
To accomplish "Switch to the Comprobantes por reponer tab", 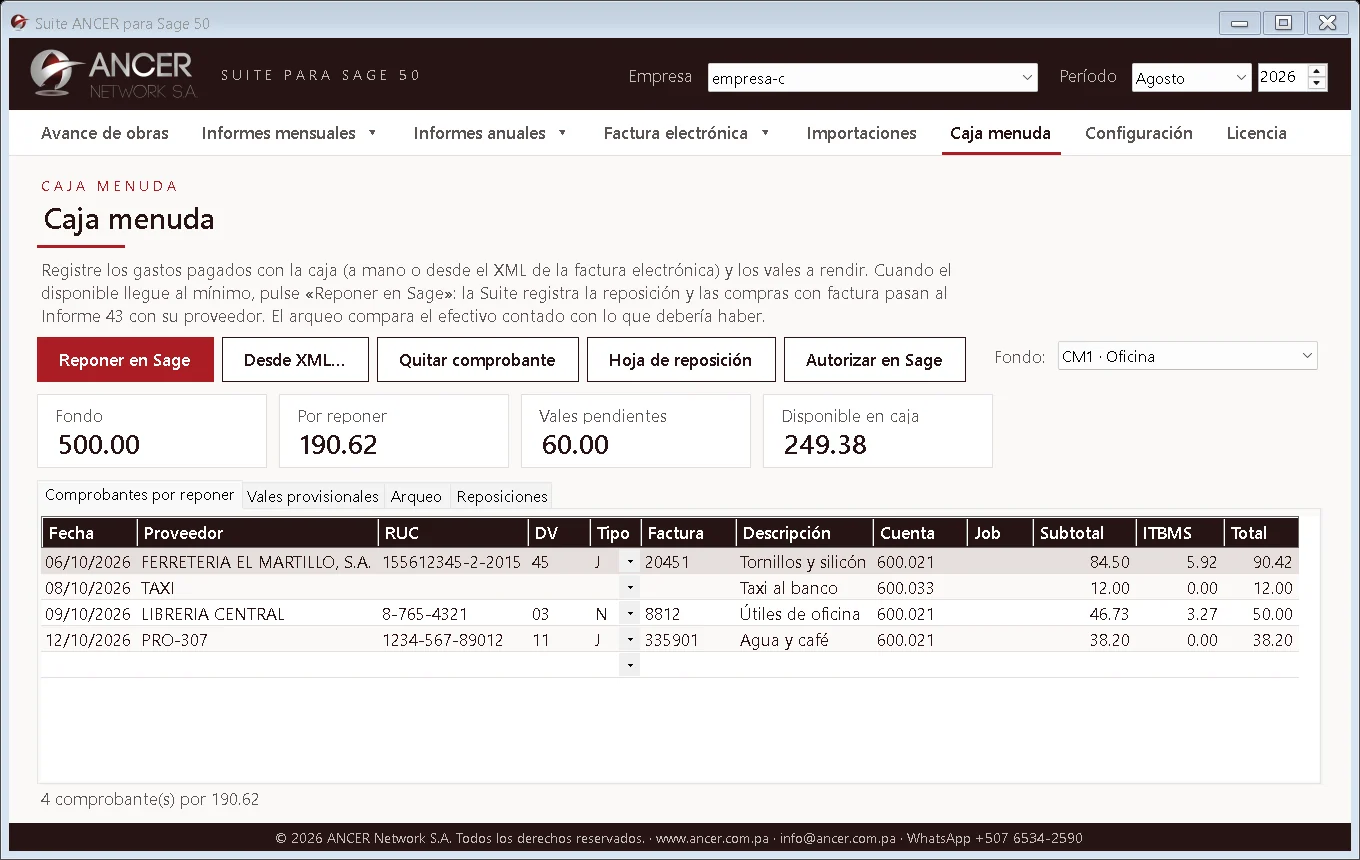I will tap(140, 495).
